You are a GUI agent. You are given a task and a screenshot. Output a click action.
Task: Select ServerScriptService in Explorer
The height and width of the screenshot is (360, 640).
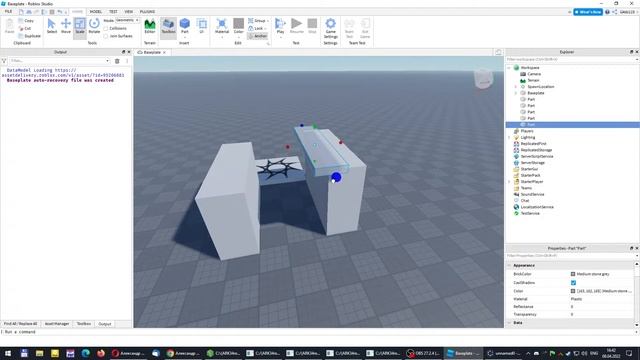tap(537, 156)
